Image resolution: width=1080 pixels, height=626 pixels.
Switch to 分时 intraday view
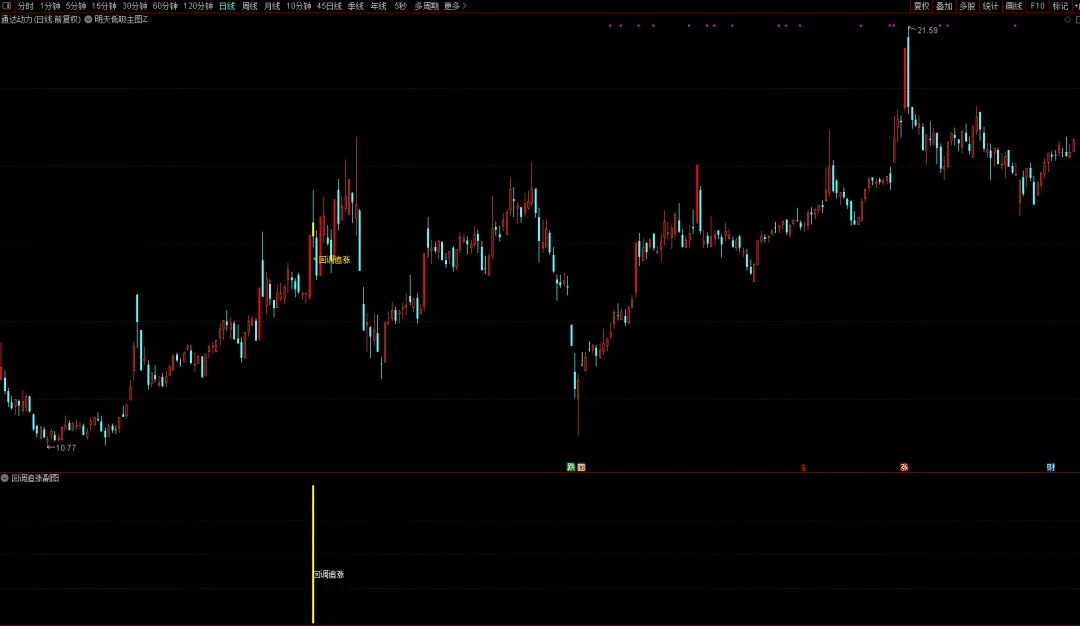pos(25,6)
